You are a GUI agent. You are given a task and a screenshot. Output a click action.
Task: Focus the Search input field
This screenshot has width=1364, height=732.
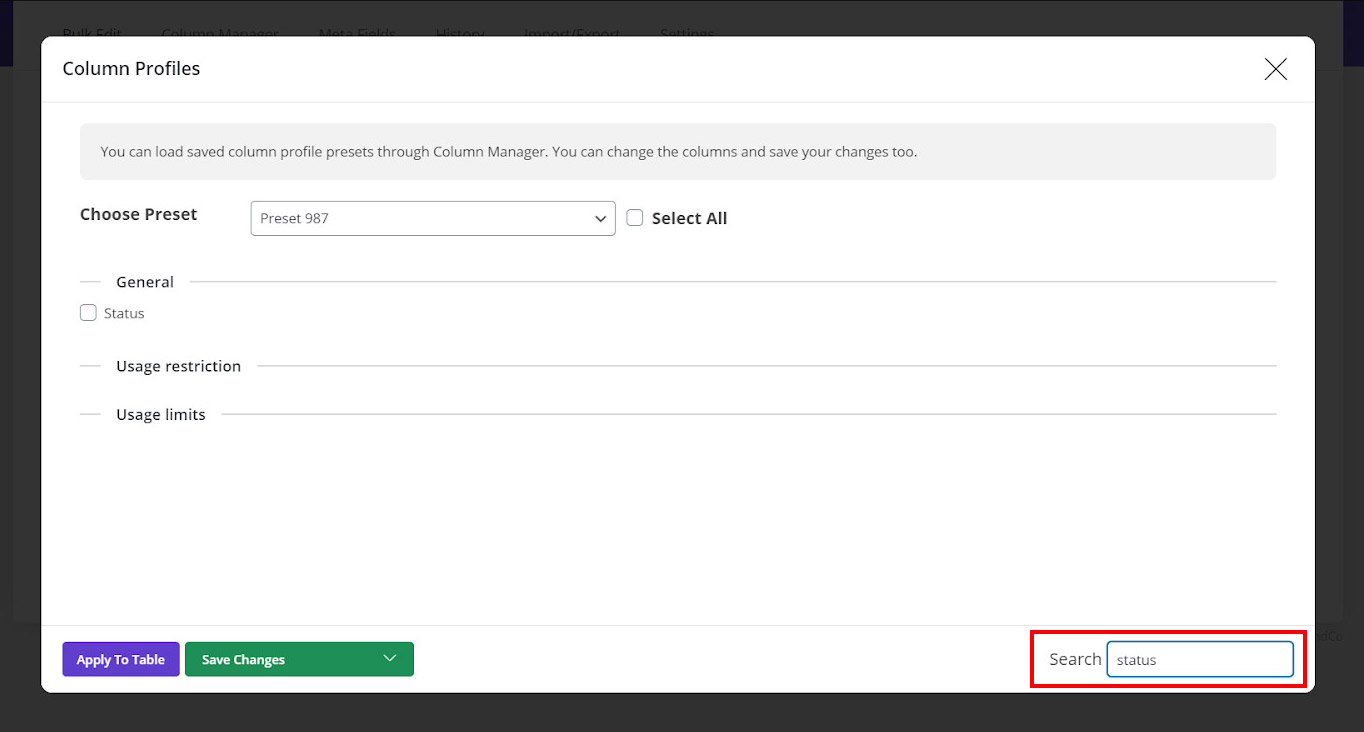point(1200,659)
